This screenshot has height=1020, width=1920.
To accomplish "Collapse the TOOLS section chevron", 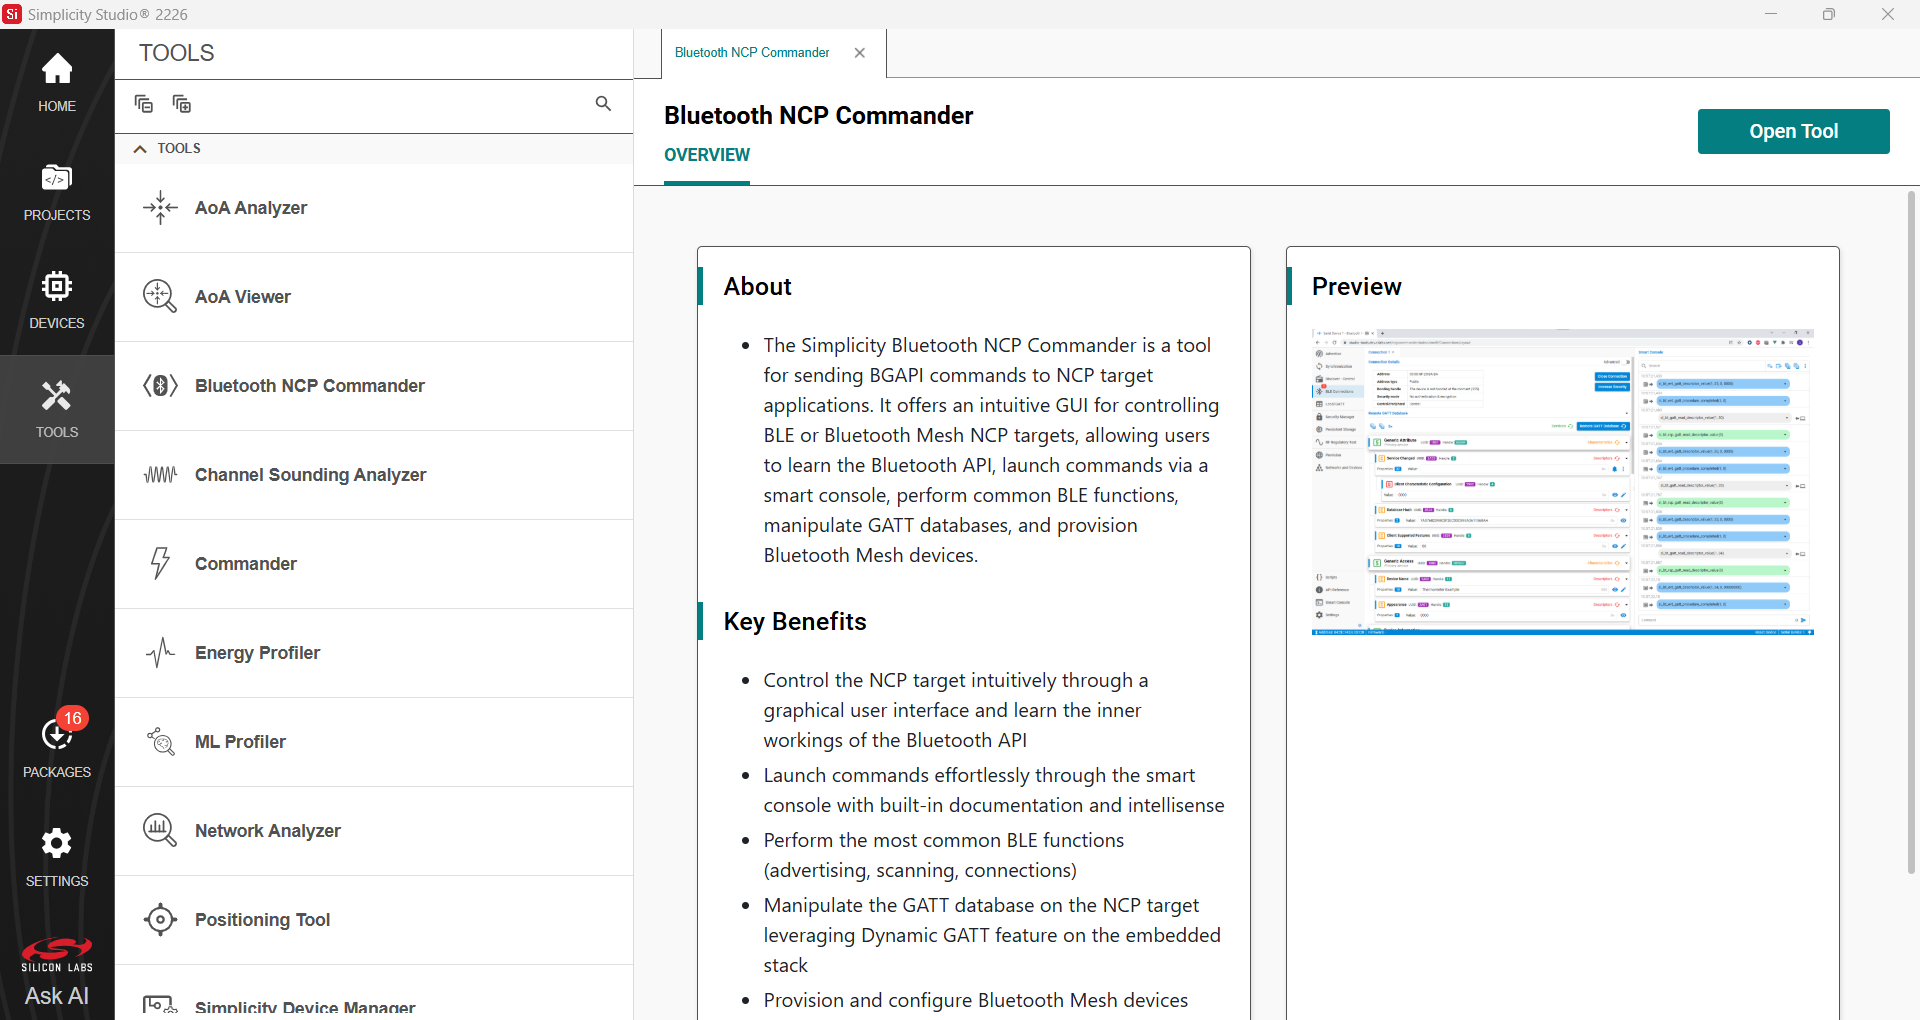I will click(x=140, y=149).
